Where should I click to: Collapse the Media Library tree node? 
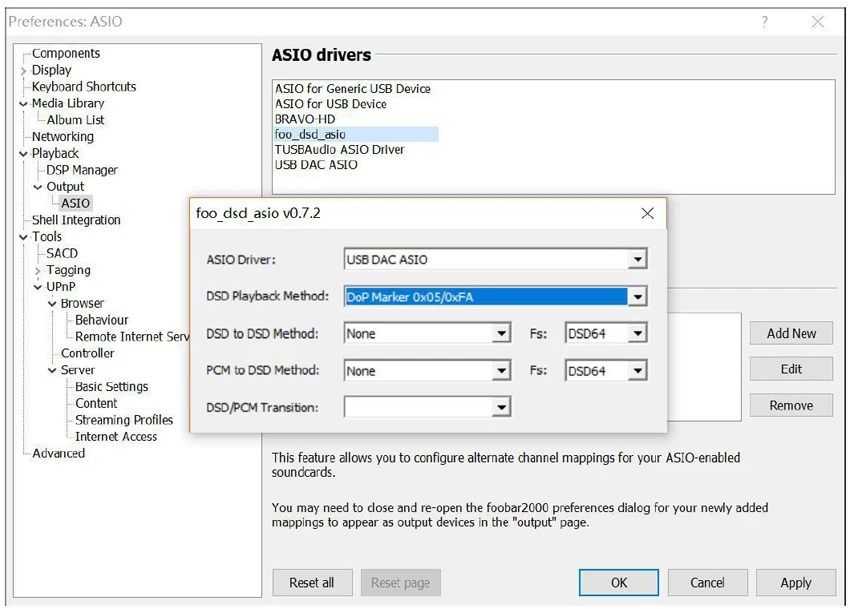(23, 104)
